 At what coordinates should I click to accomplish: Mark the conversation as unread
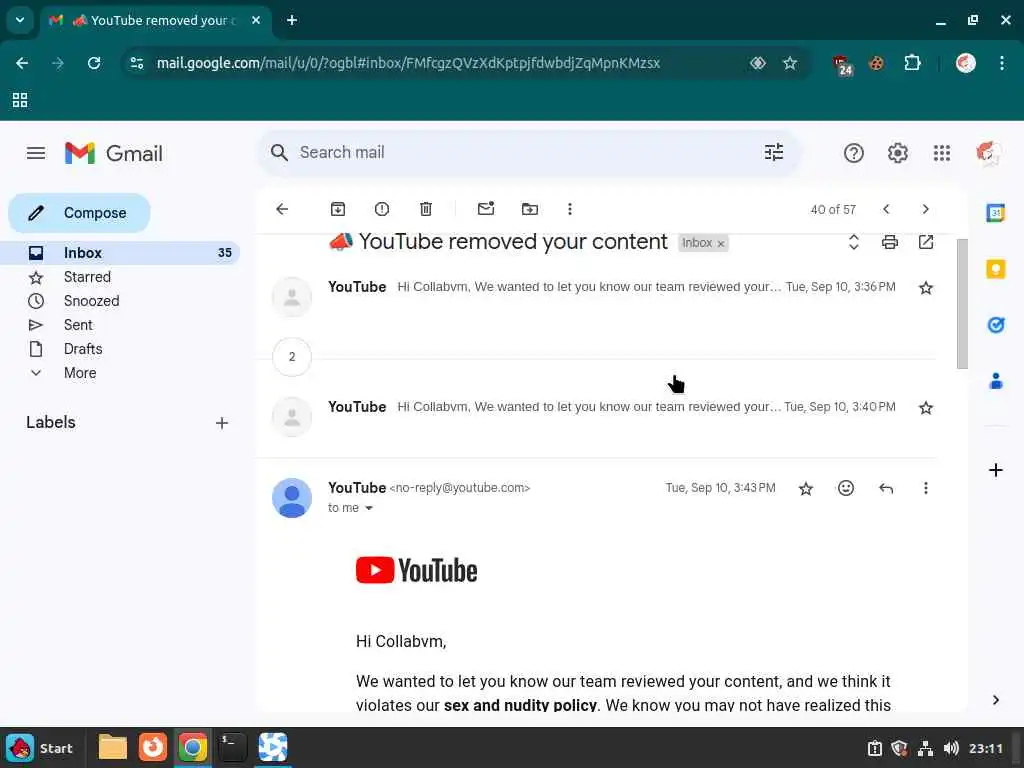[x=486, y=209]
